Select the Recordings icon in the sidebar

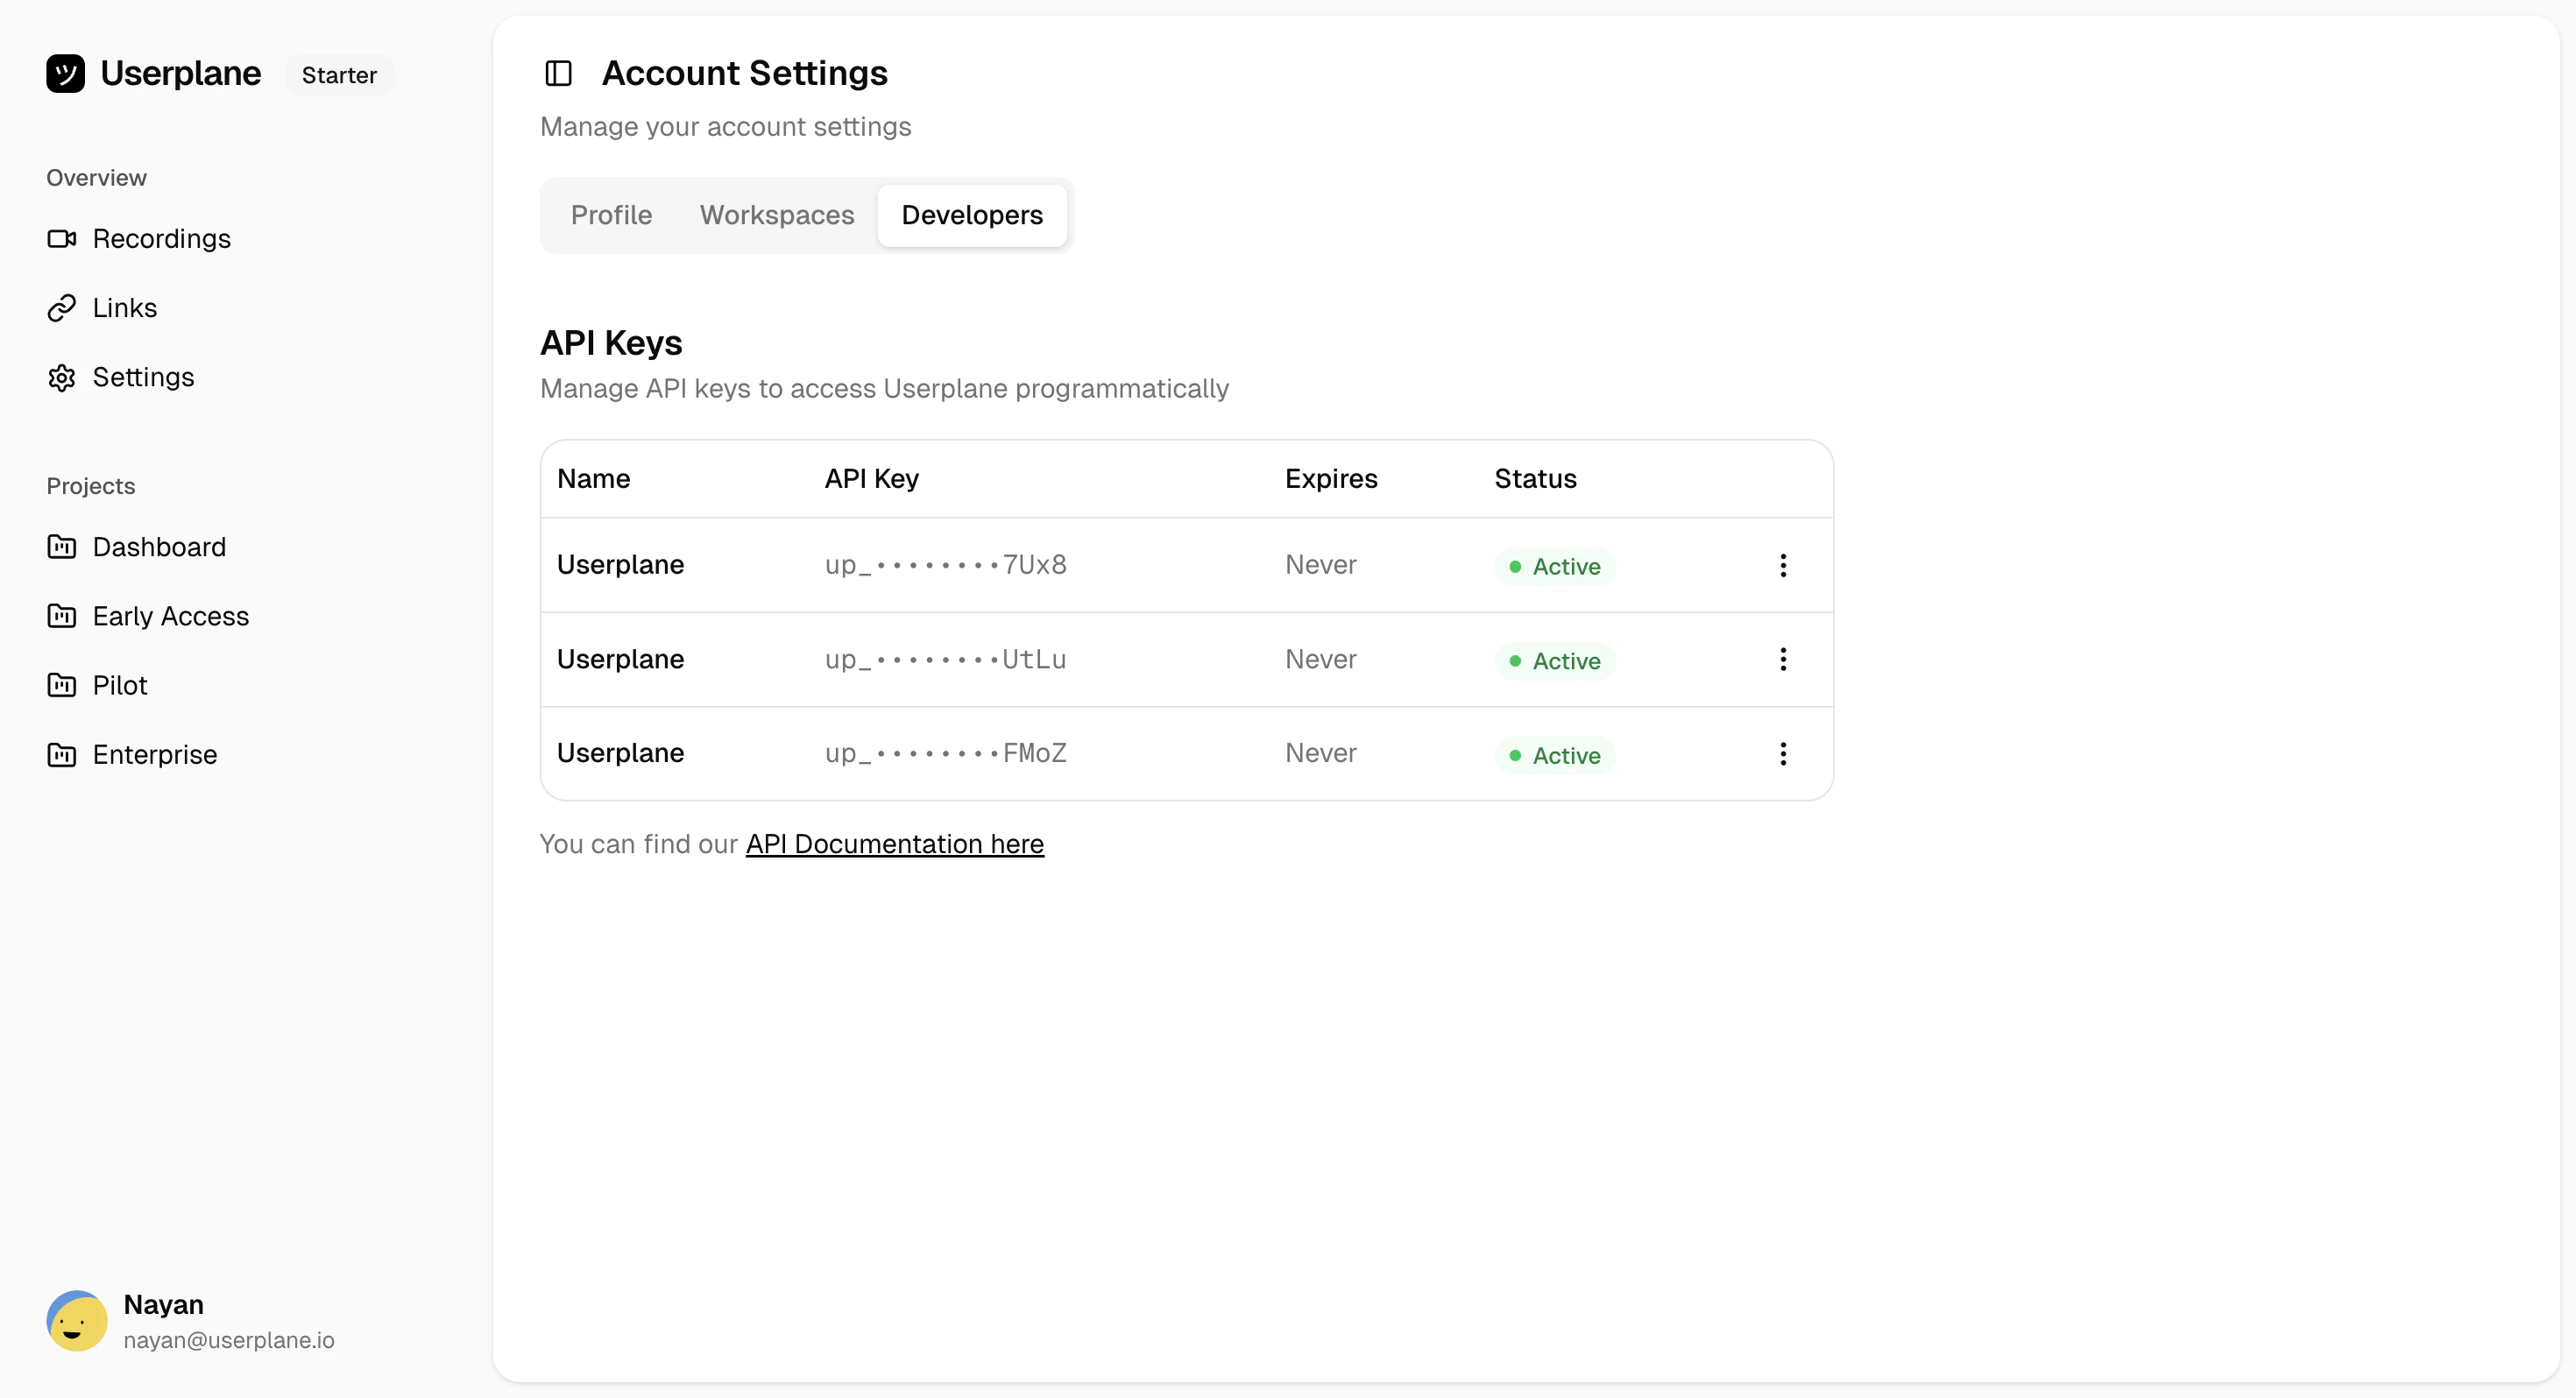pos(62,239)
